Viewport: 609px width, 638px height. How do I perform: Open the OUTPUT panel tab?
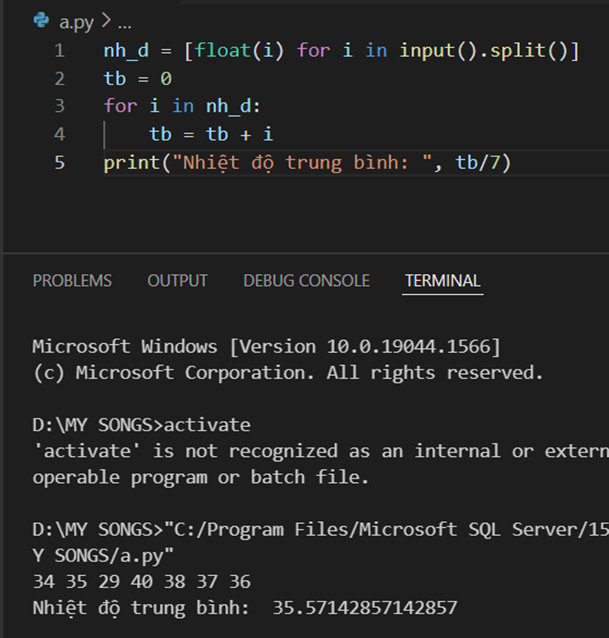coord(177,281)
